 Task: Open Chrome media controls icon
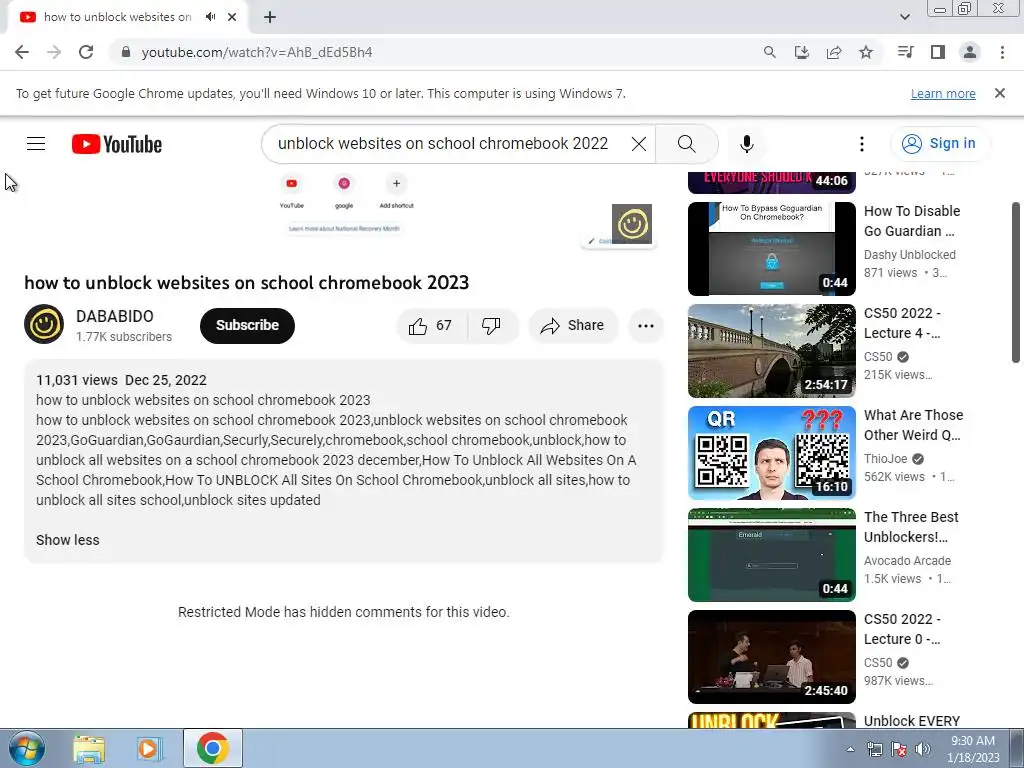(x=905, y=52)
